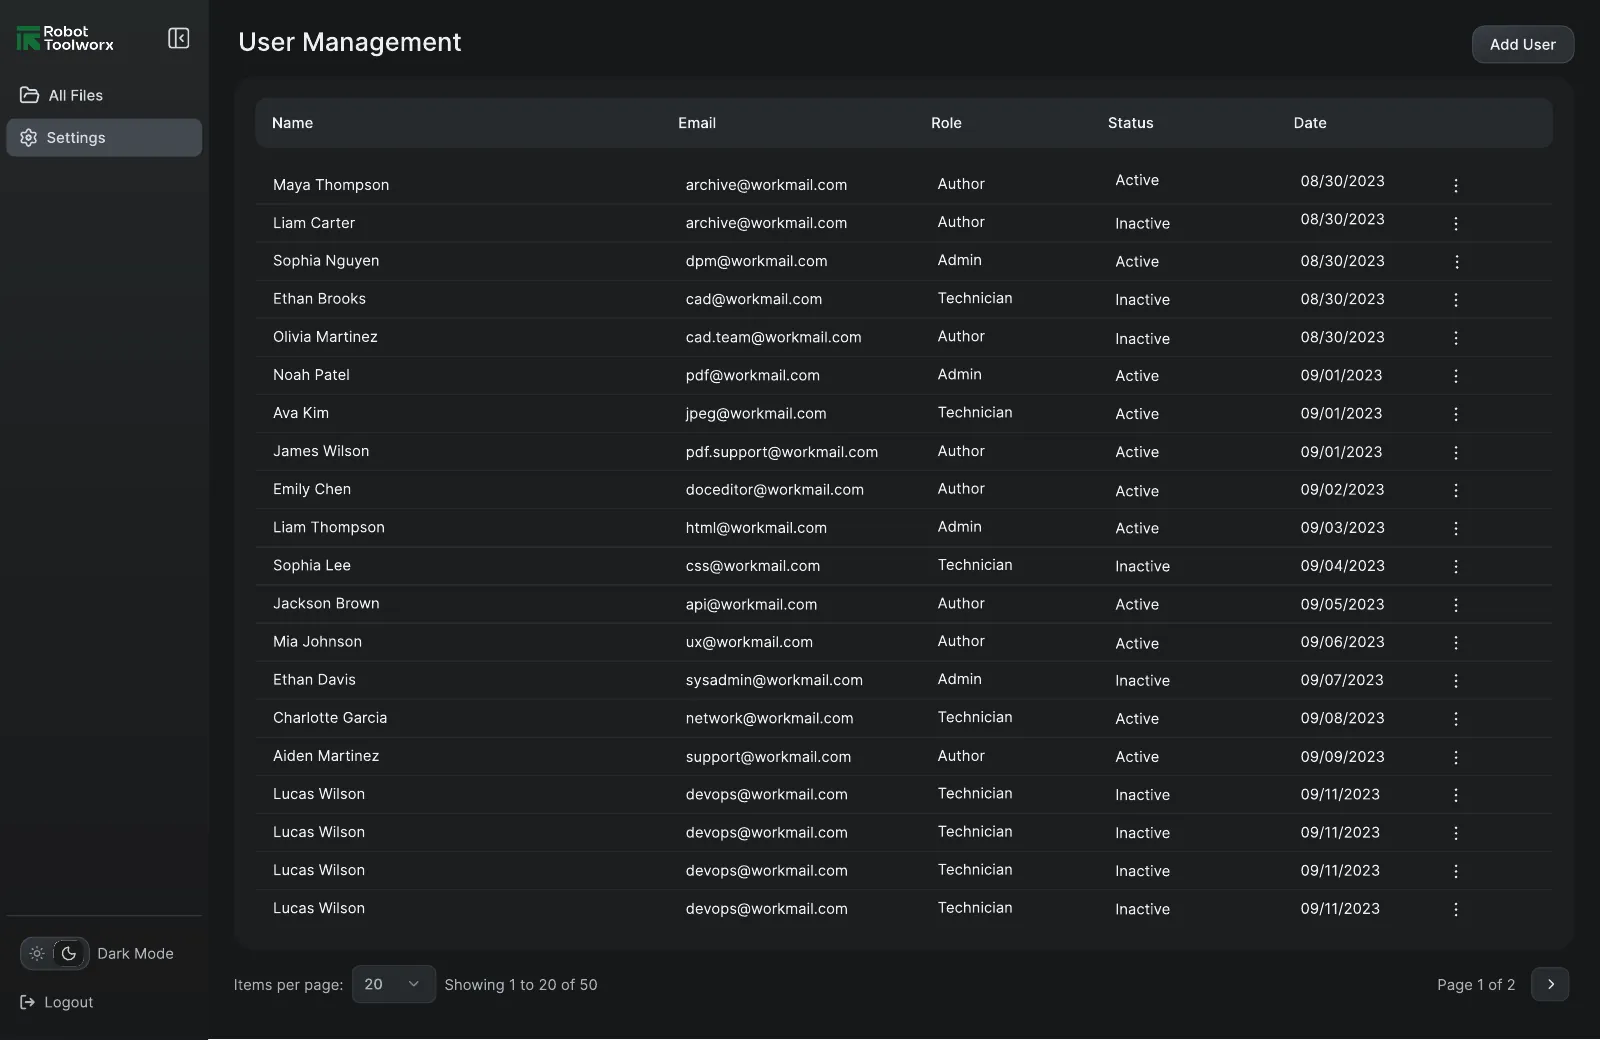
Task: Click the User Management heading
Action: click(x=350, y=42)
